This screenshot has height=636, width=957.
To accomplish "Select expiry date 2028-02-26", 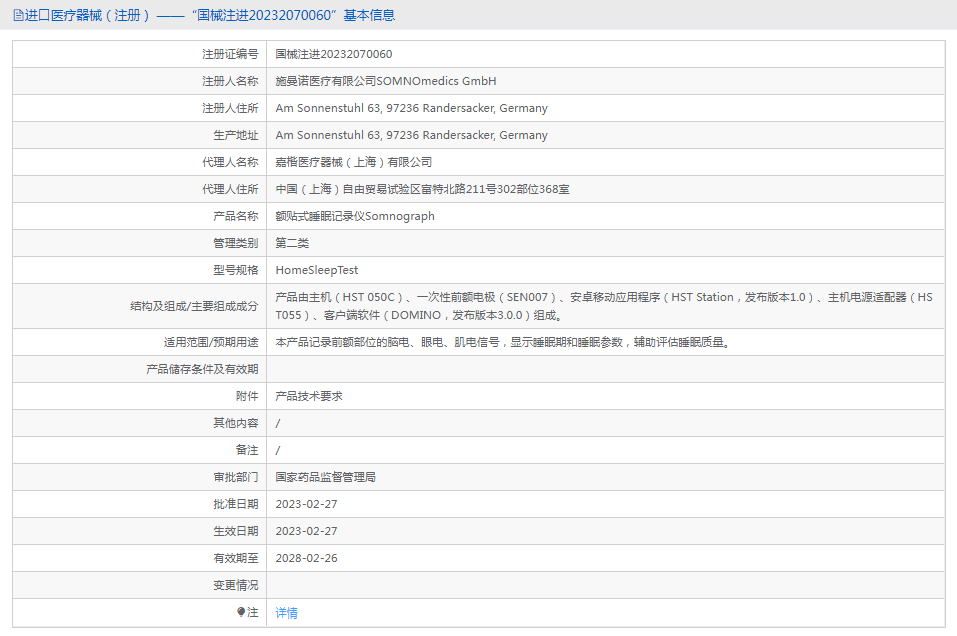I will [306, 558].
